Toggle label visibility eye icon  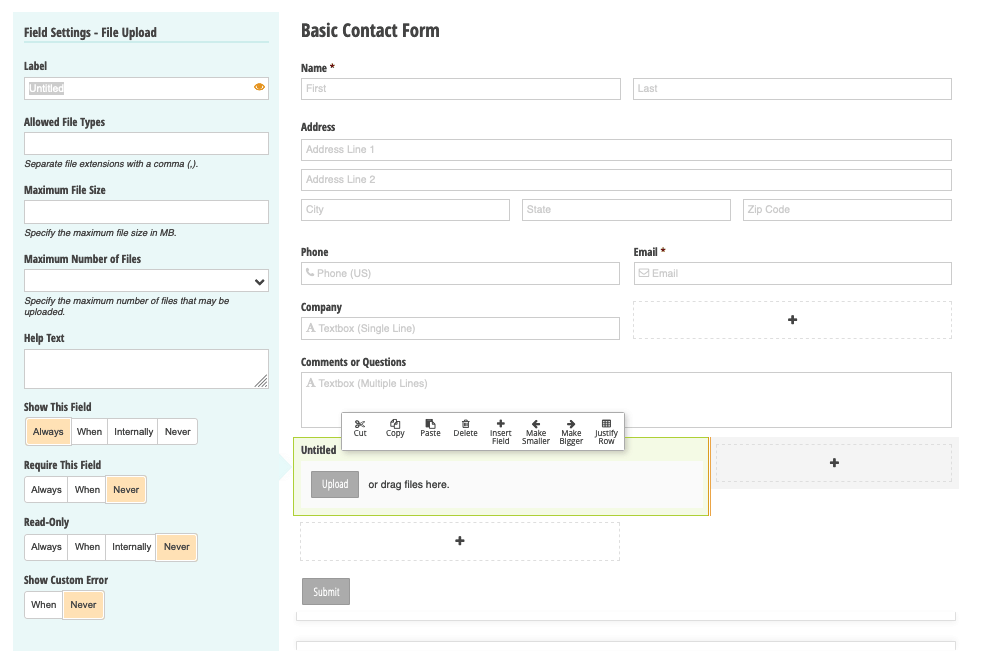pos(260,88)
